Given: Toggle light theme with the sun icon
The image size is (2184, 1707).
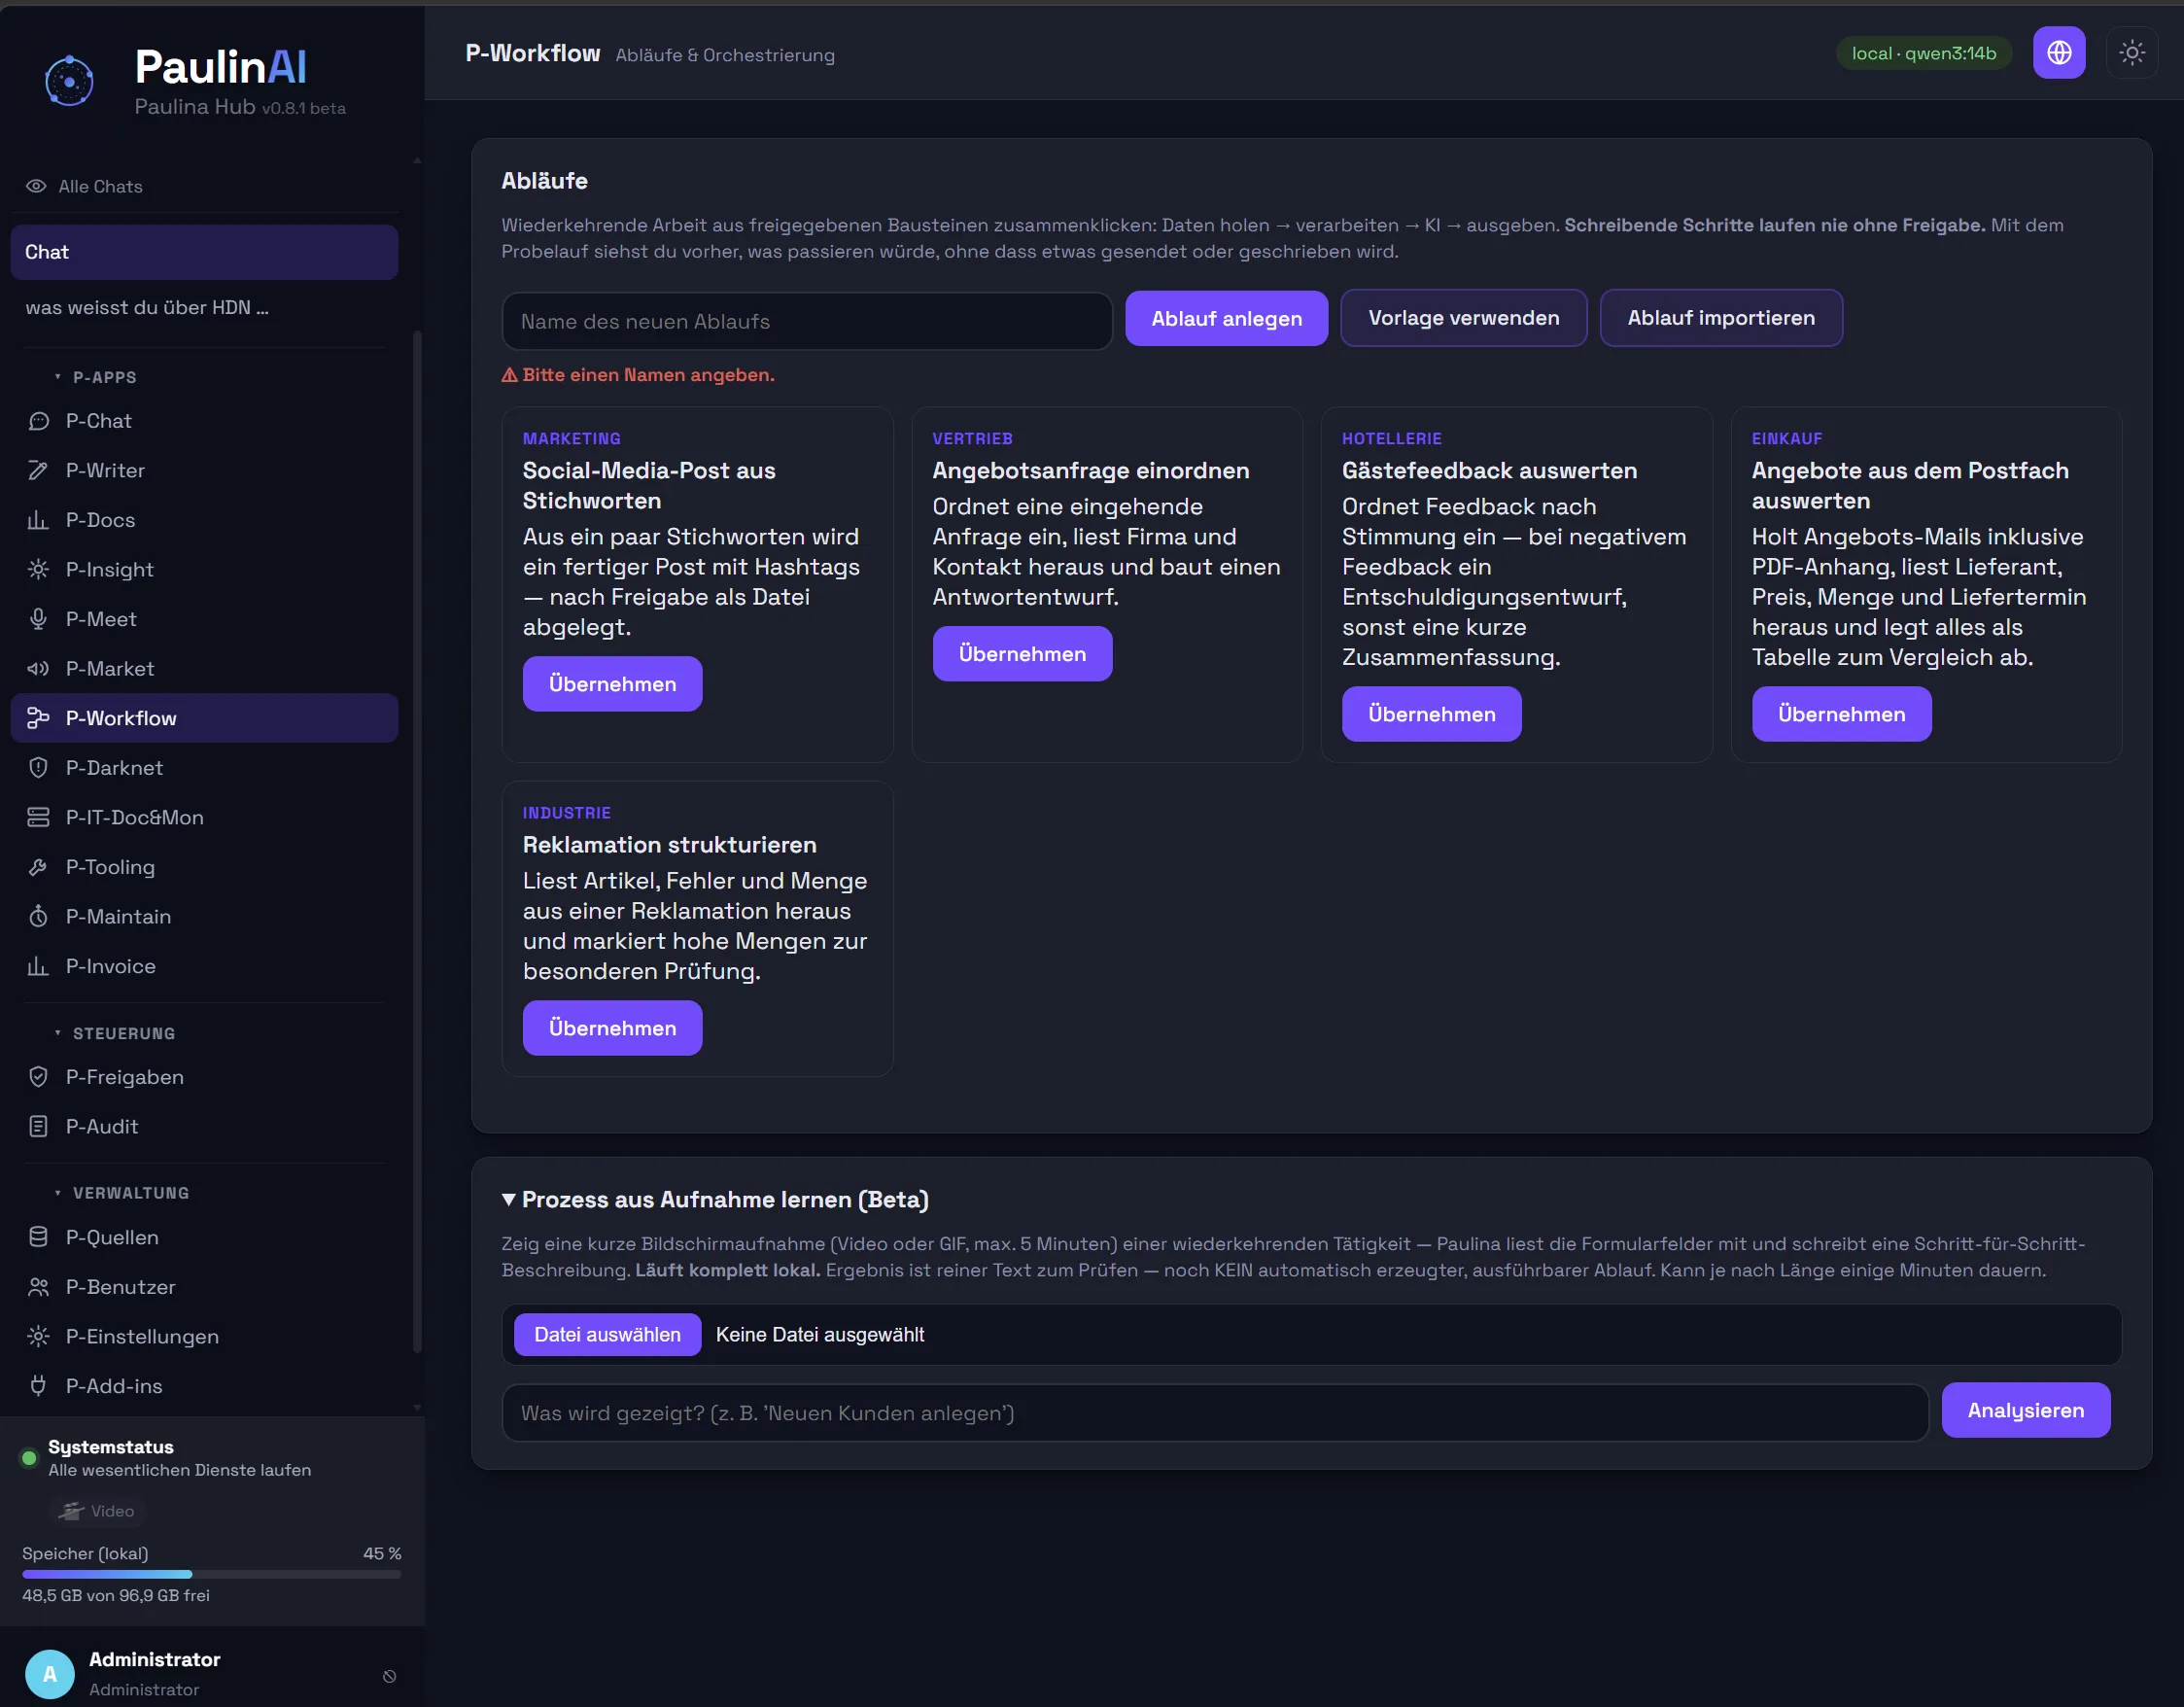Looking at the screenshot, I should pos(2131,53).
